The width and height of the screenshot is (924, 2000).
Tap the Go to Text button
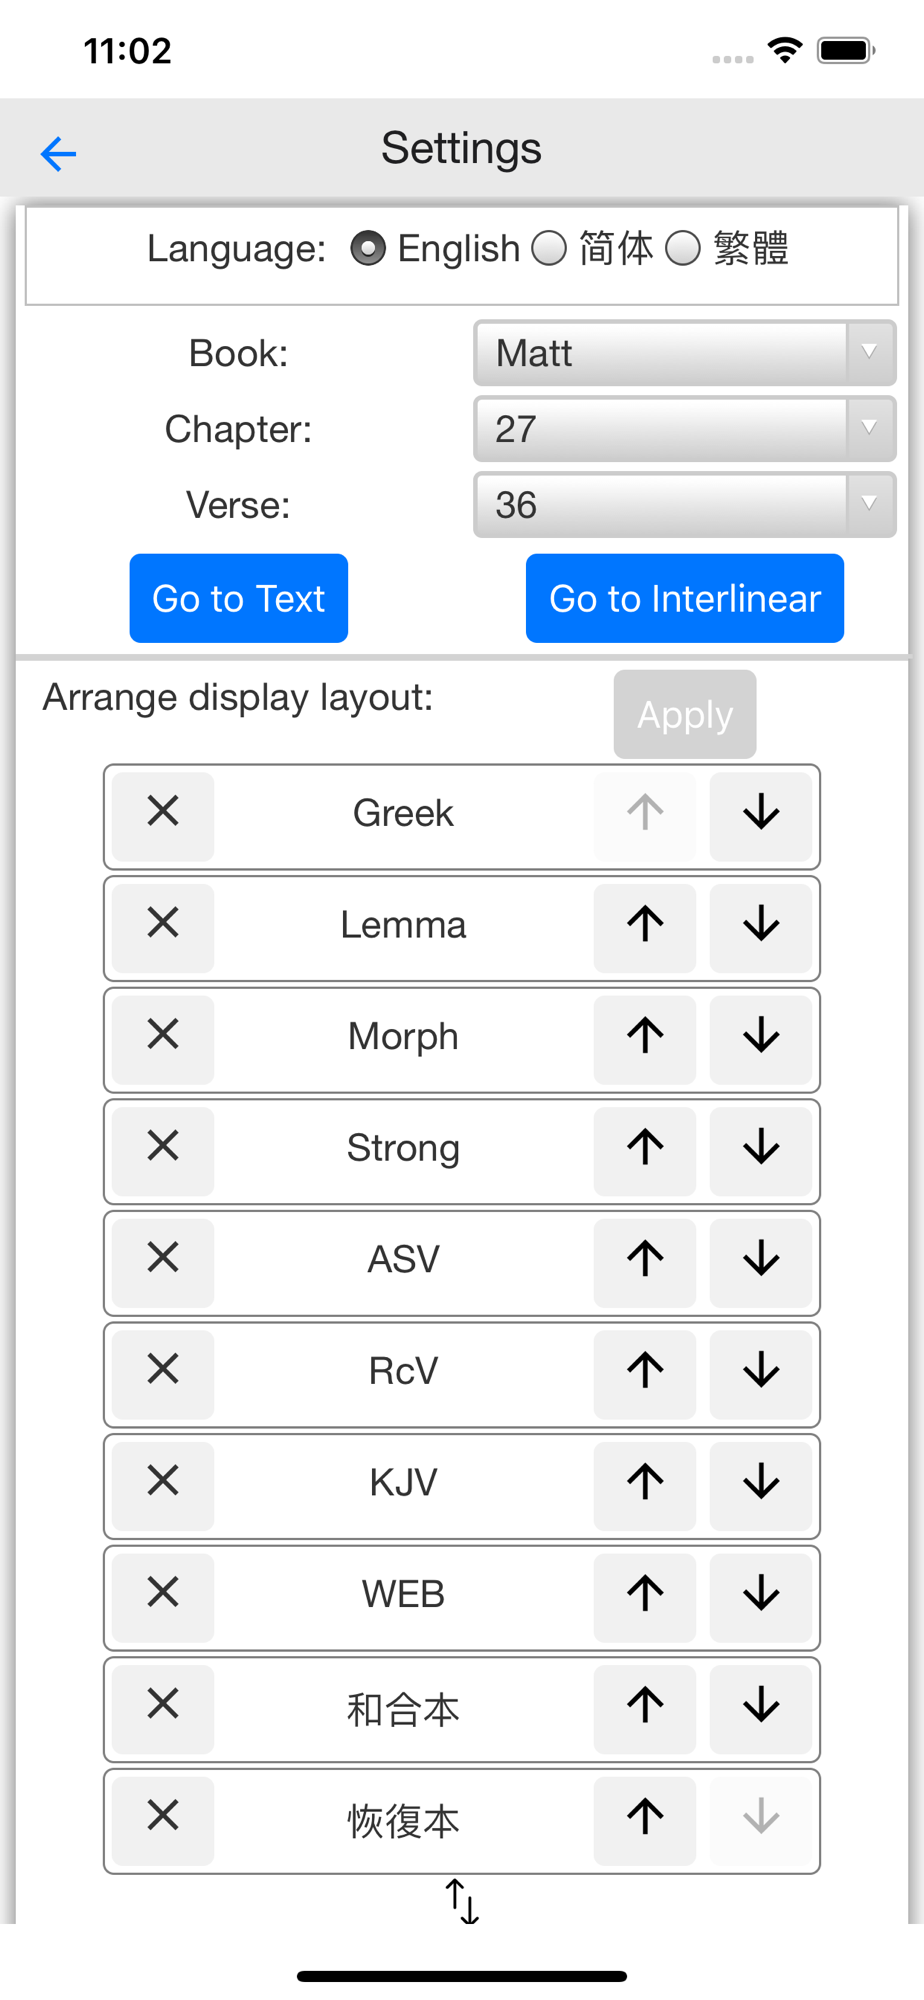click(x=239, y=598)
